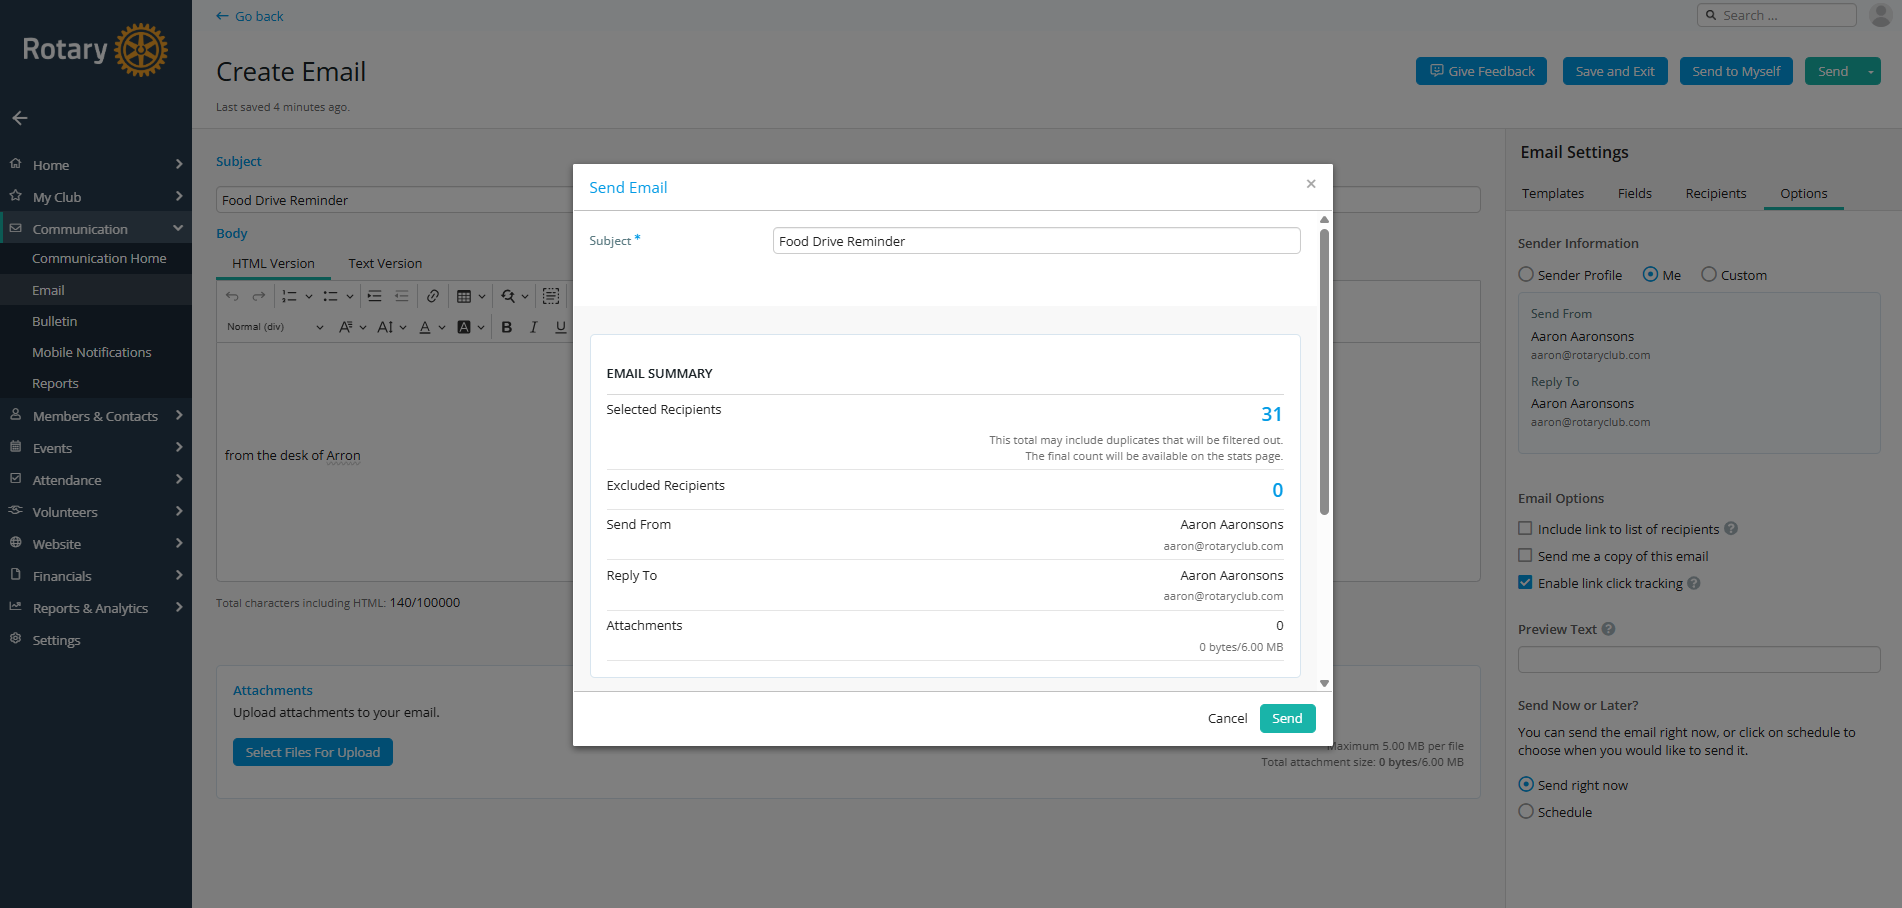Collapse sidebar using the left arrow icon

pyautogui.click(x=20, y=118)
